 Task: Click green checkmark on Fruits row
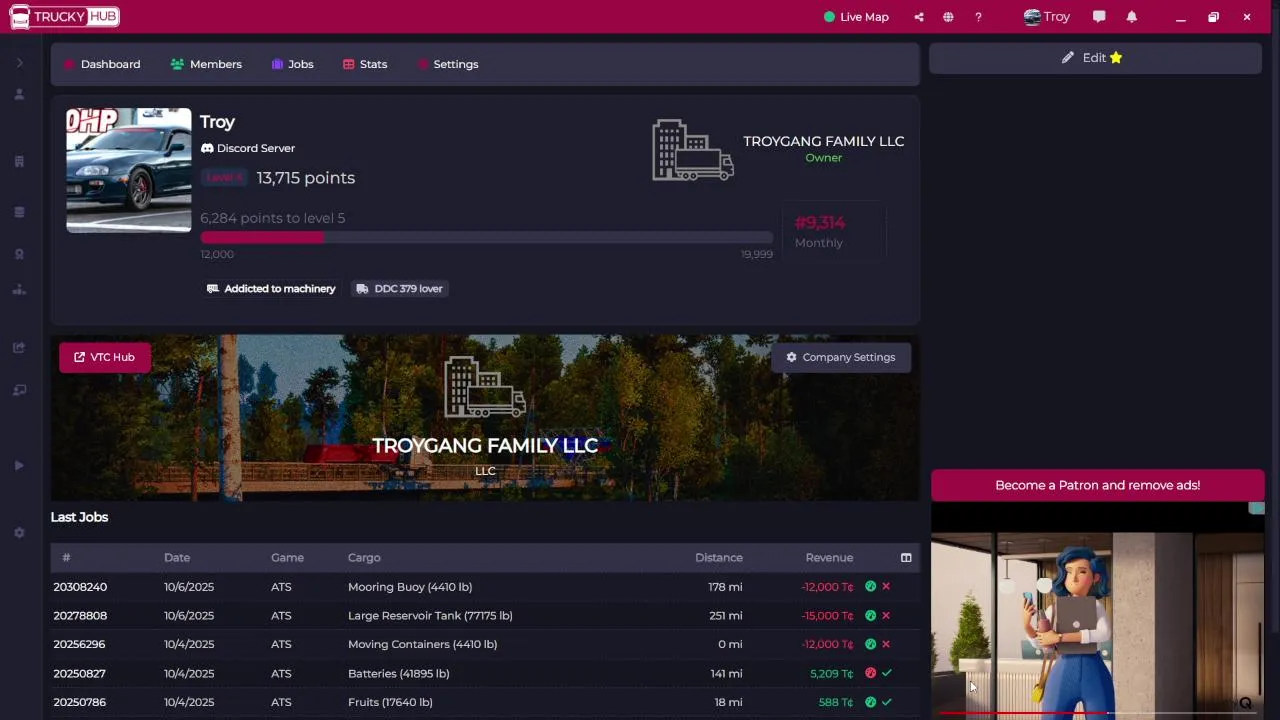[886, 702]
